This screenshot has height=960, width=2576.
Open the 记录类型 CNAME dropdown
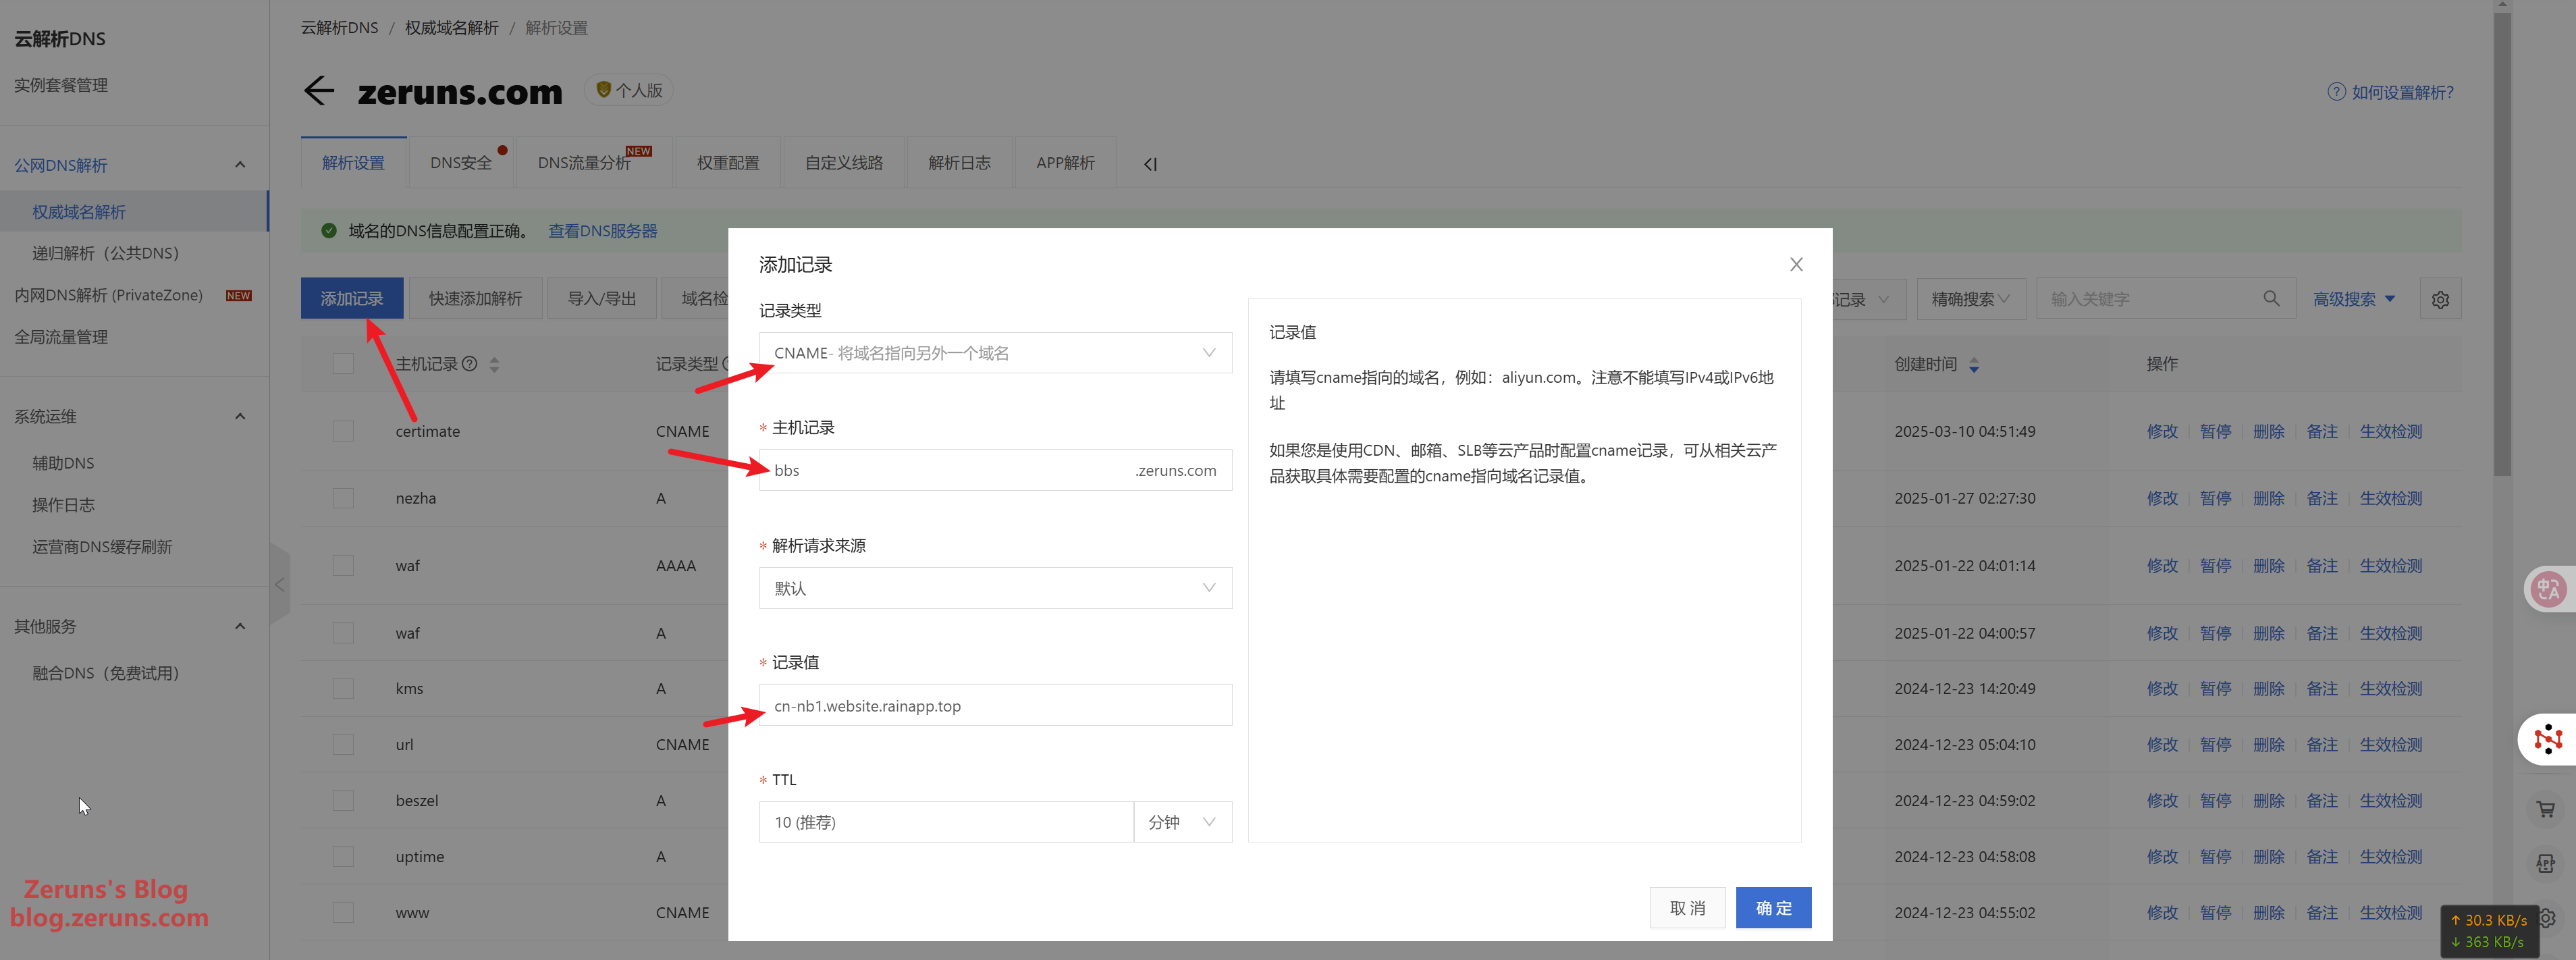tap(995, 353)
